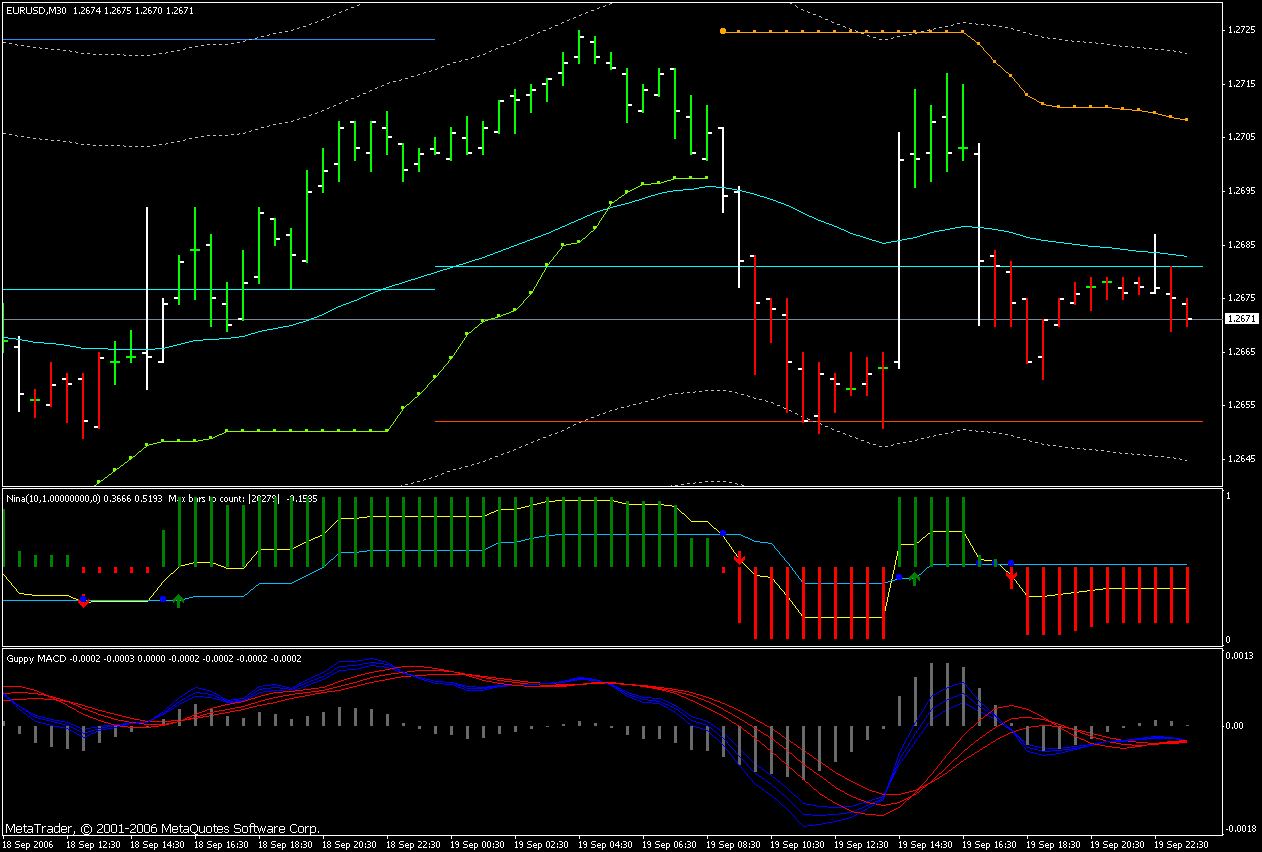This screenshot has width=1262, height=852.
Task: Click the 1.2645 price scale label
Action: click(1243, 458)
